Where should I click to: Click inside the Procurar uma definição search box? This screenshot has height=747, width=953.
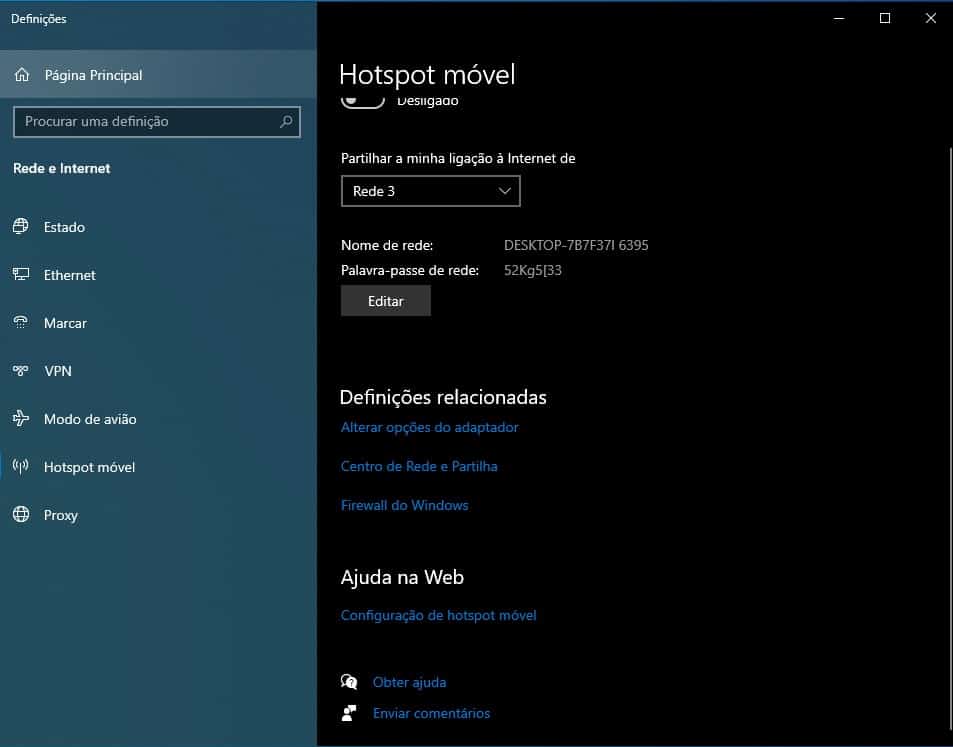157,122
